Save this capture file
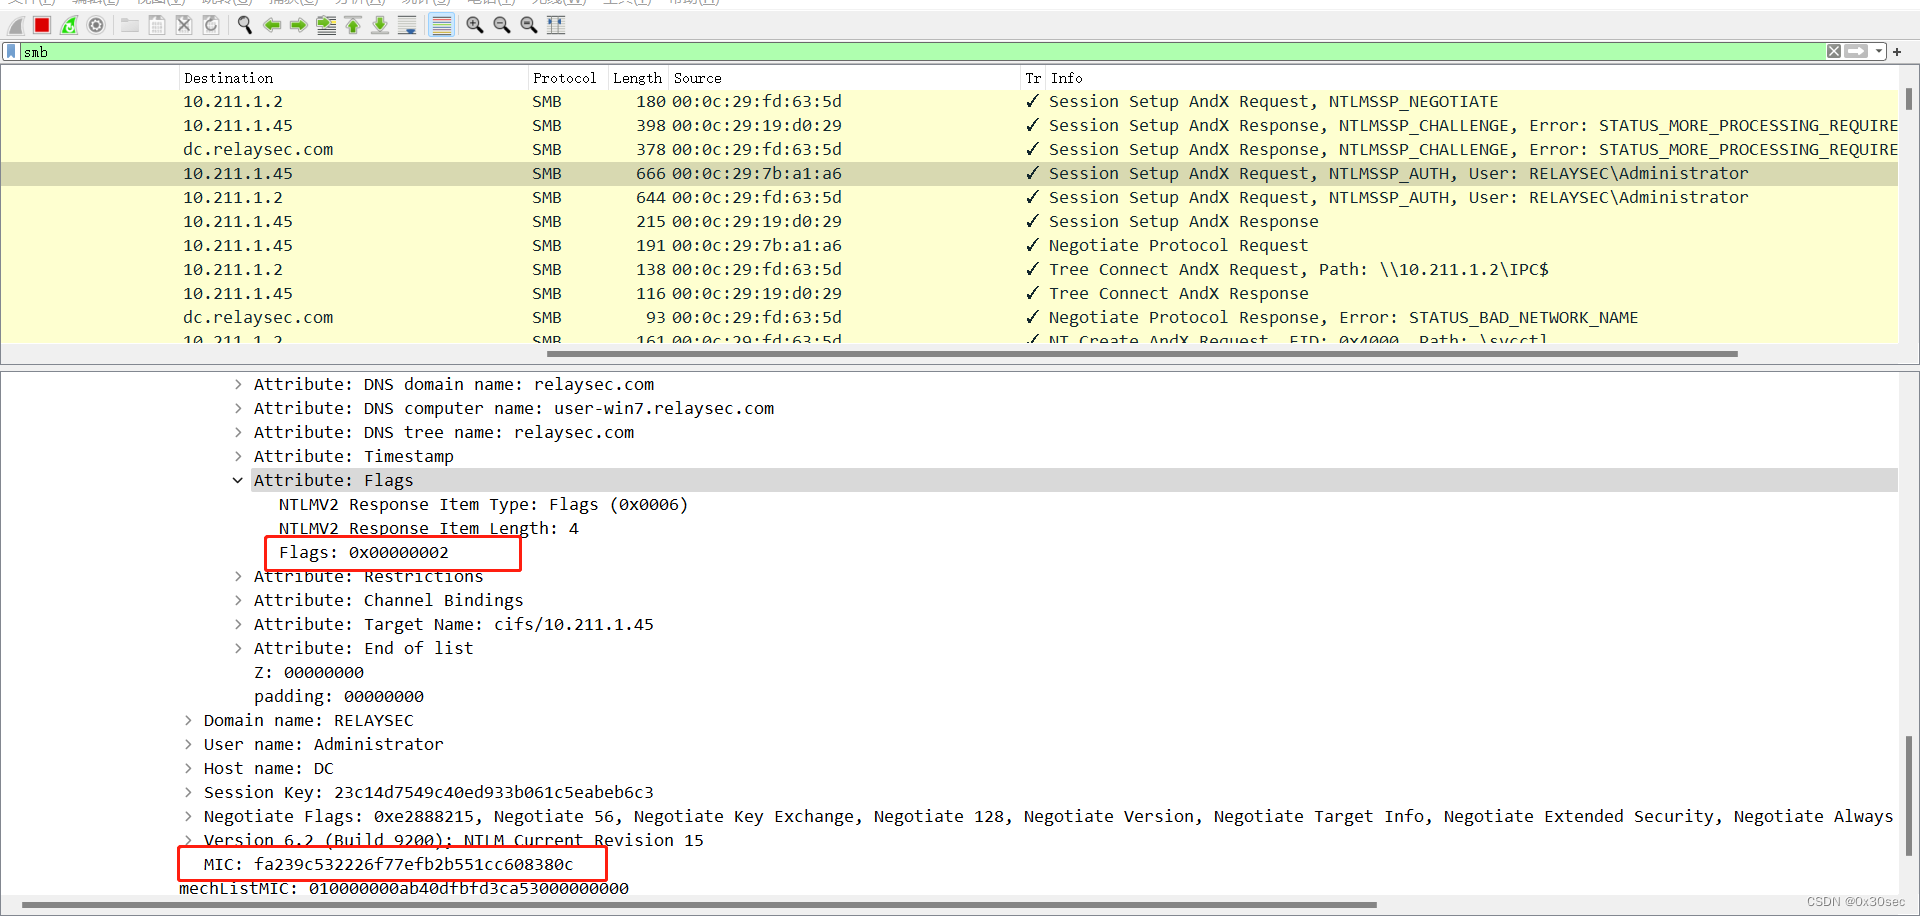Image resolution: width=1920 pixels, height=916 pixels. [157, 25]
